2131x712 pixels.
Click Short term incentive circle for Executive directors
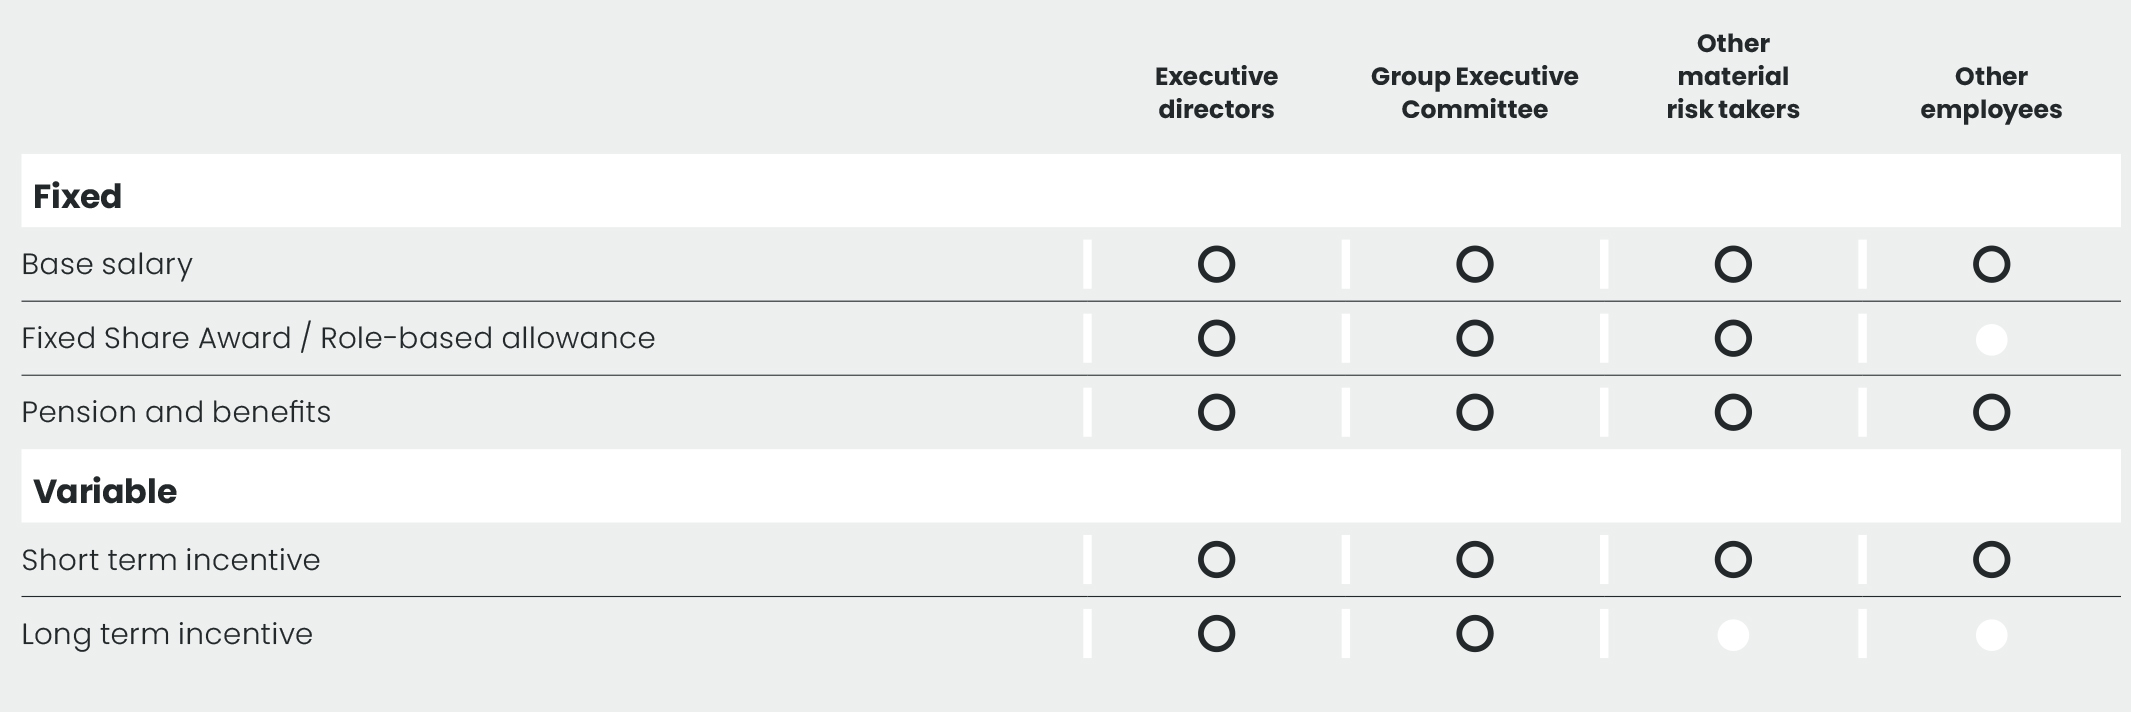click(x=1216, y=560)
